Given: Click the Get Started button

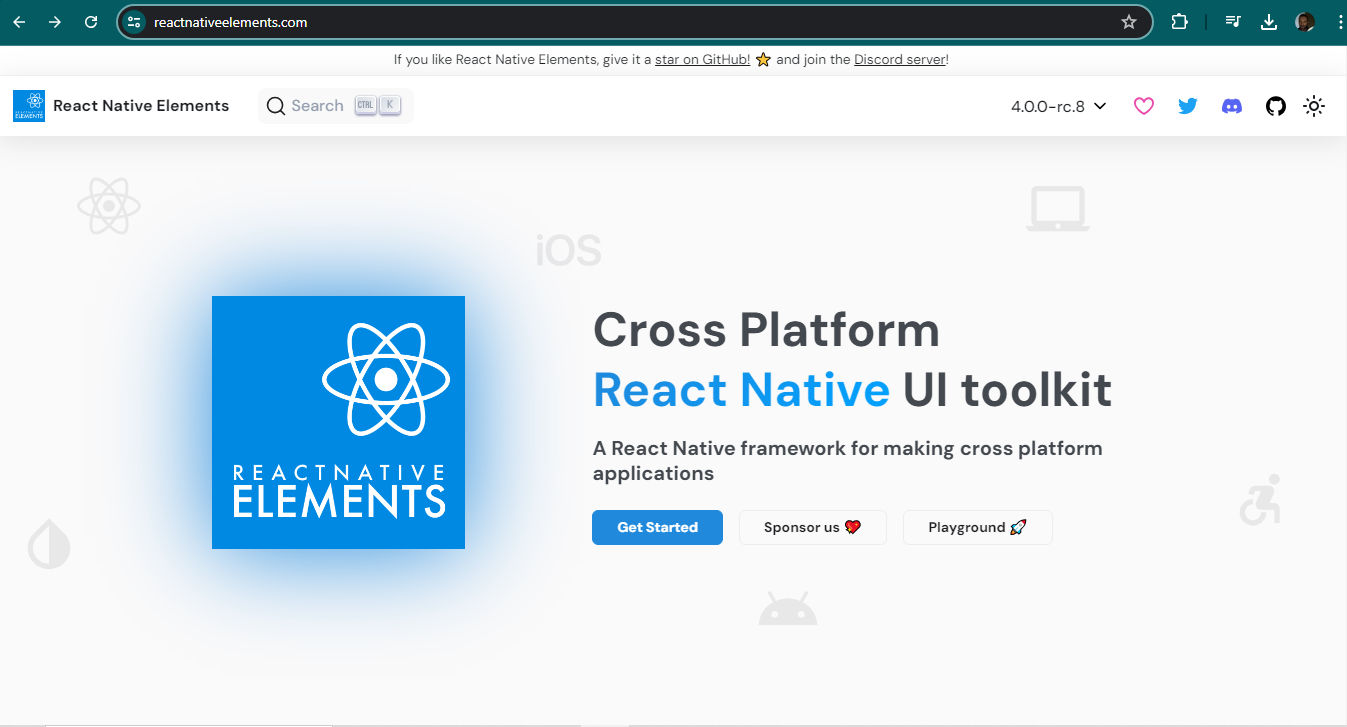Looking at the screenshot, I should pos(657,527).
